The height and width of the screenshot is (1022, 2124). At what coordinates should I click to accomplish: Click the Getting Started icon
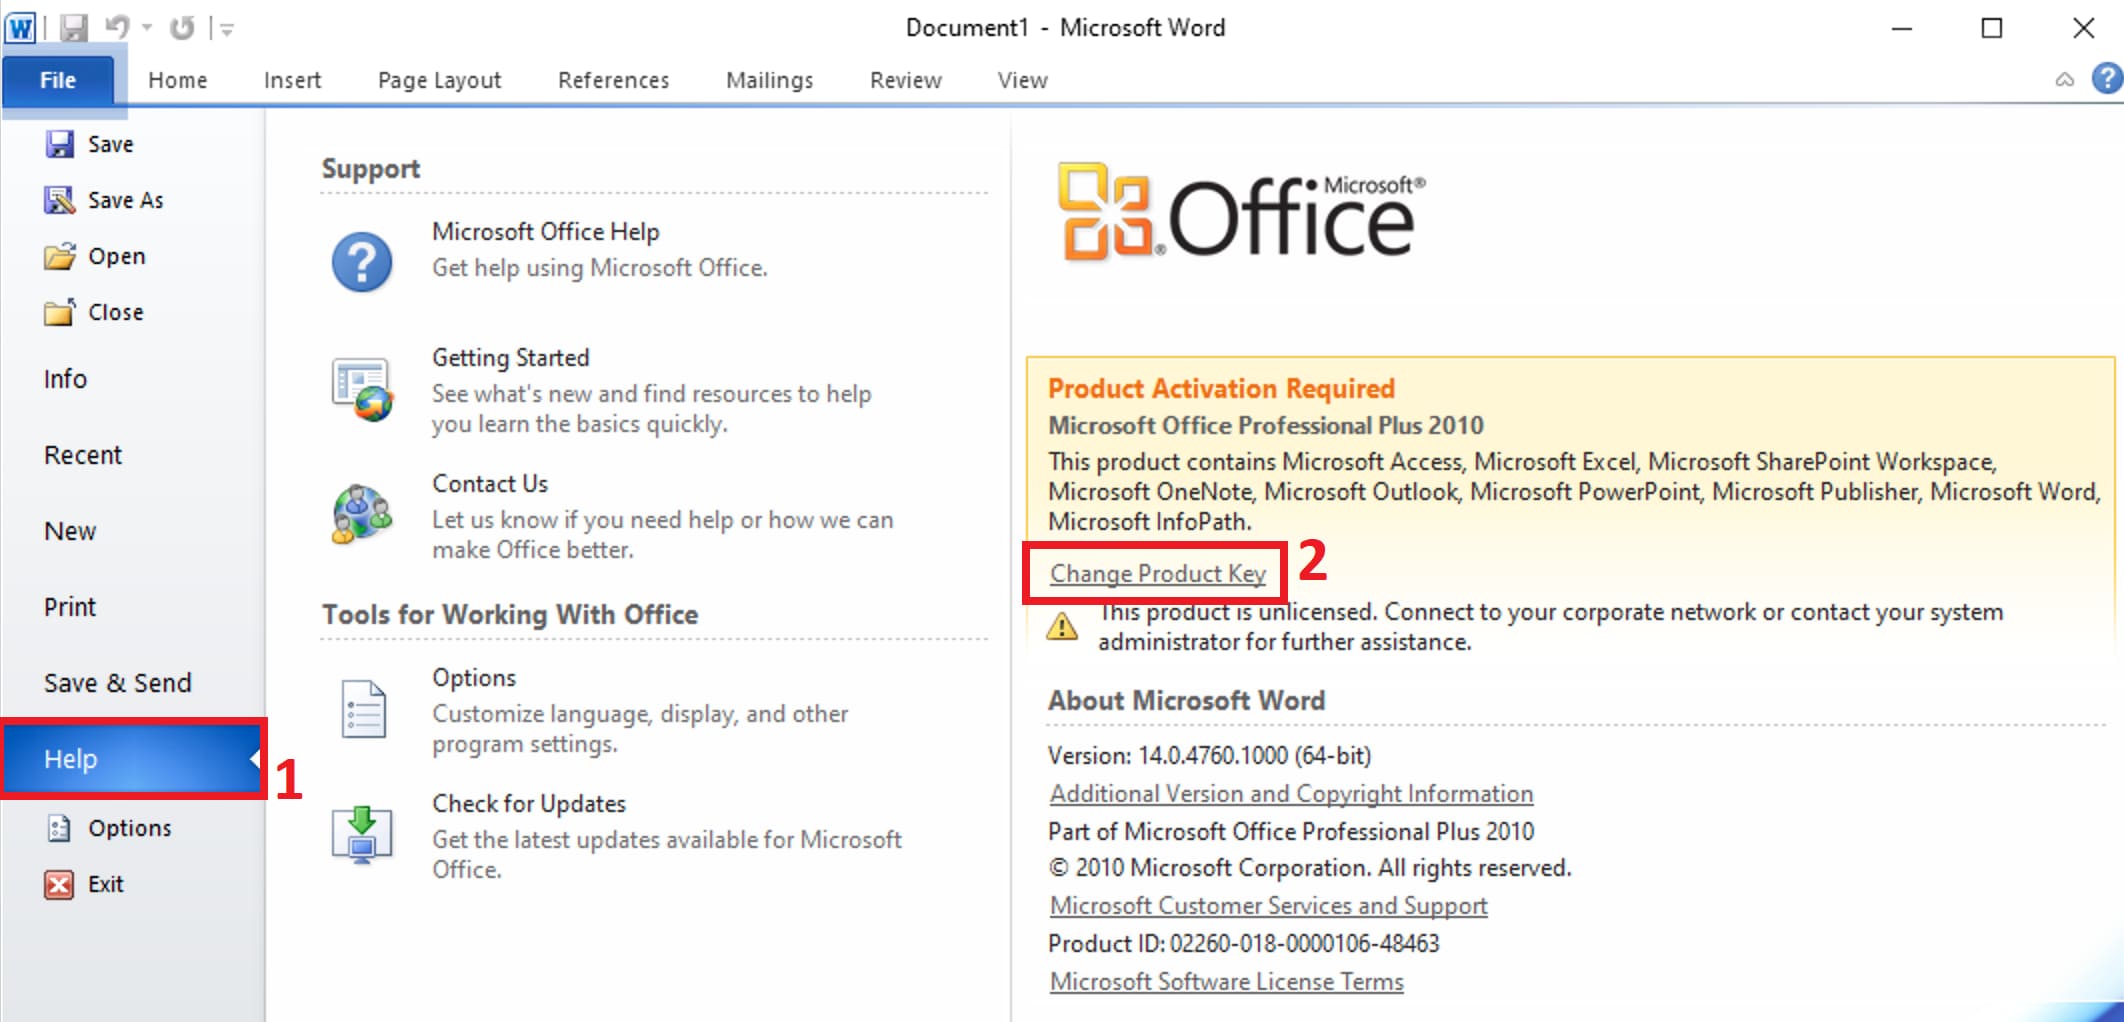pos(362,389)
